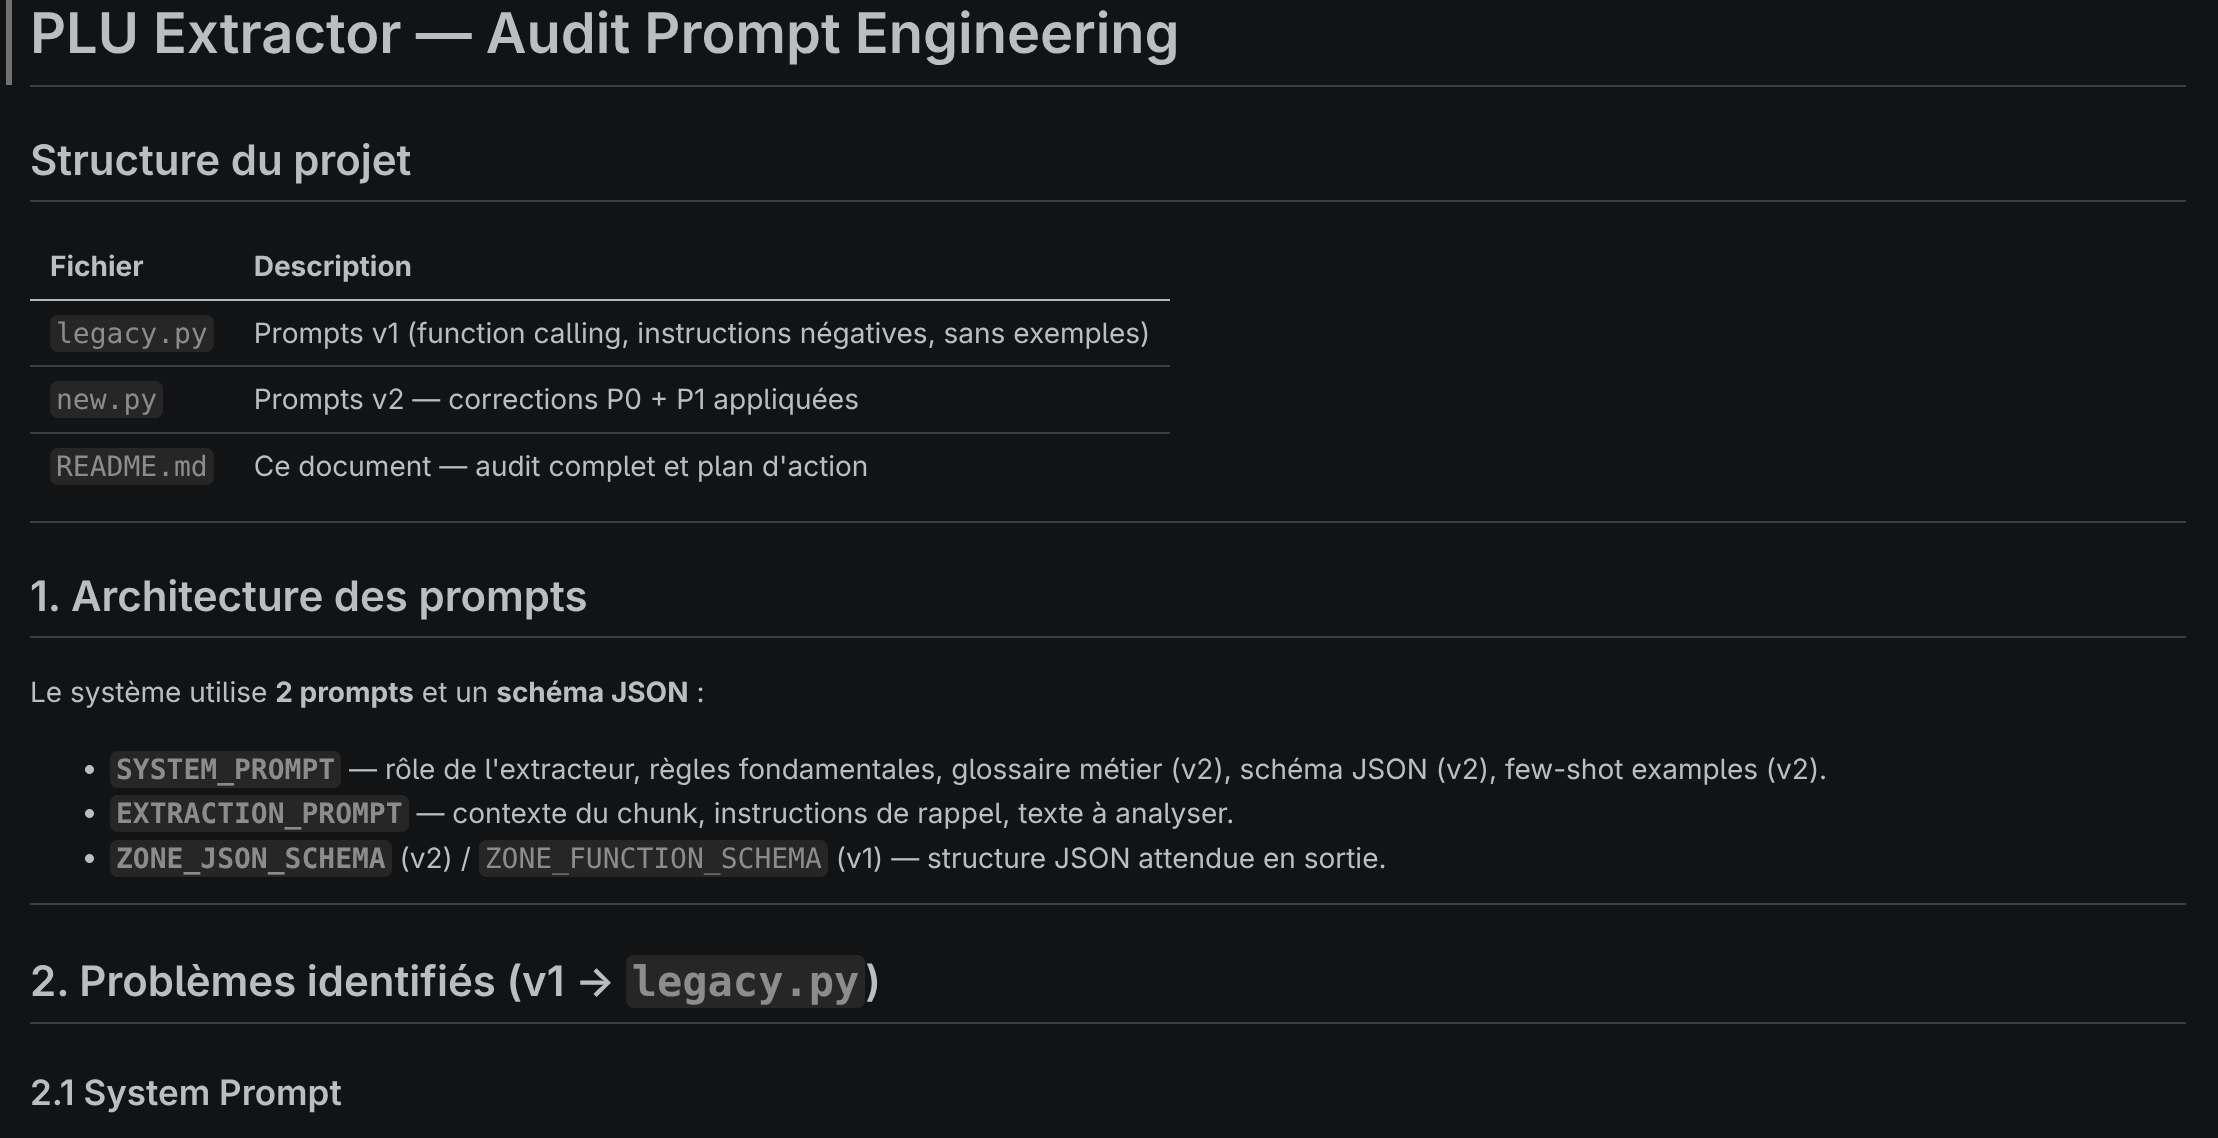This screenshot has width=2218, height=1138.
Task: Click the 'Ce document — audit complet' description cell
Action: (560, 467)
